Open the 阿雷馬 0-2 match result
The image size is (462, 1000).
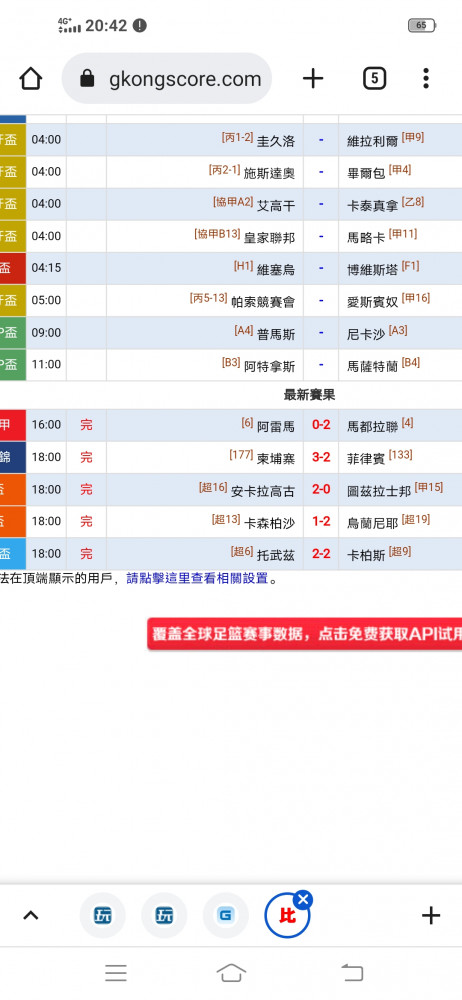tap(320, 425)
